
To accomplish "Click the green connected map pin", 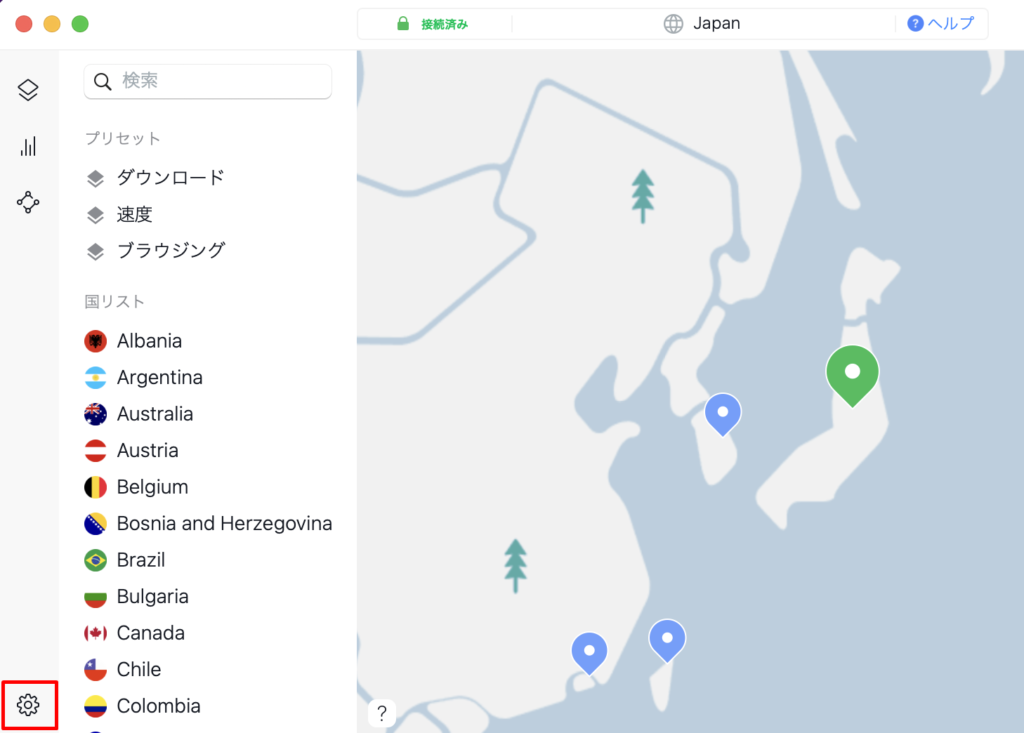I will (852, 376).
